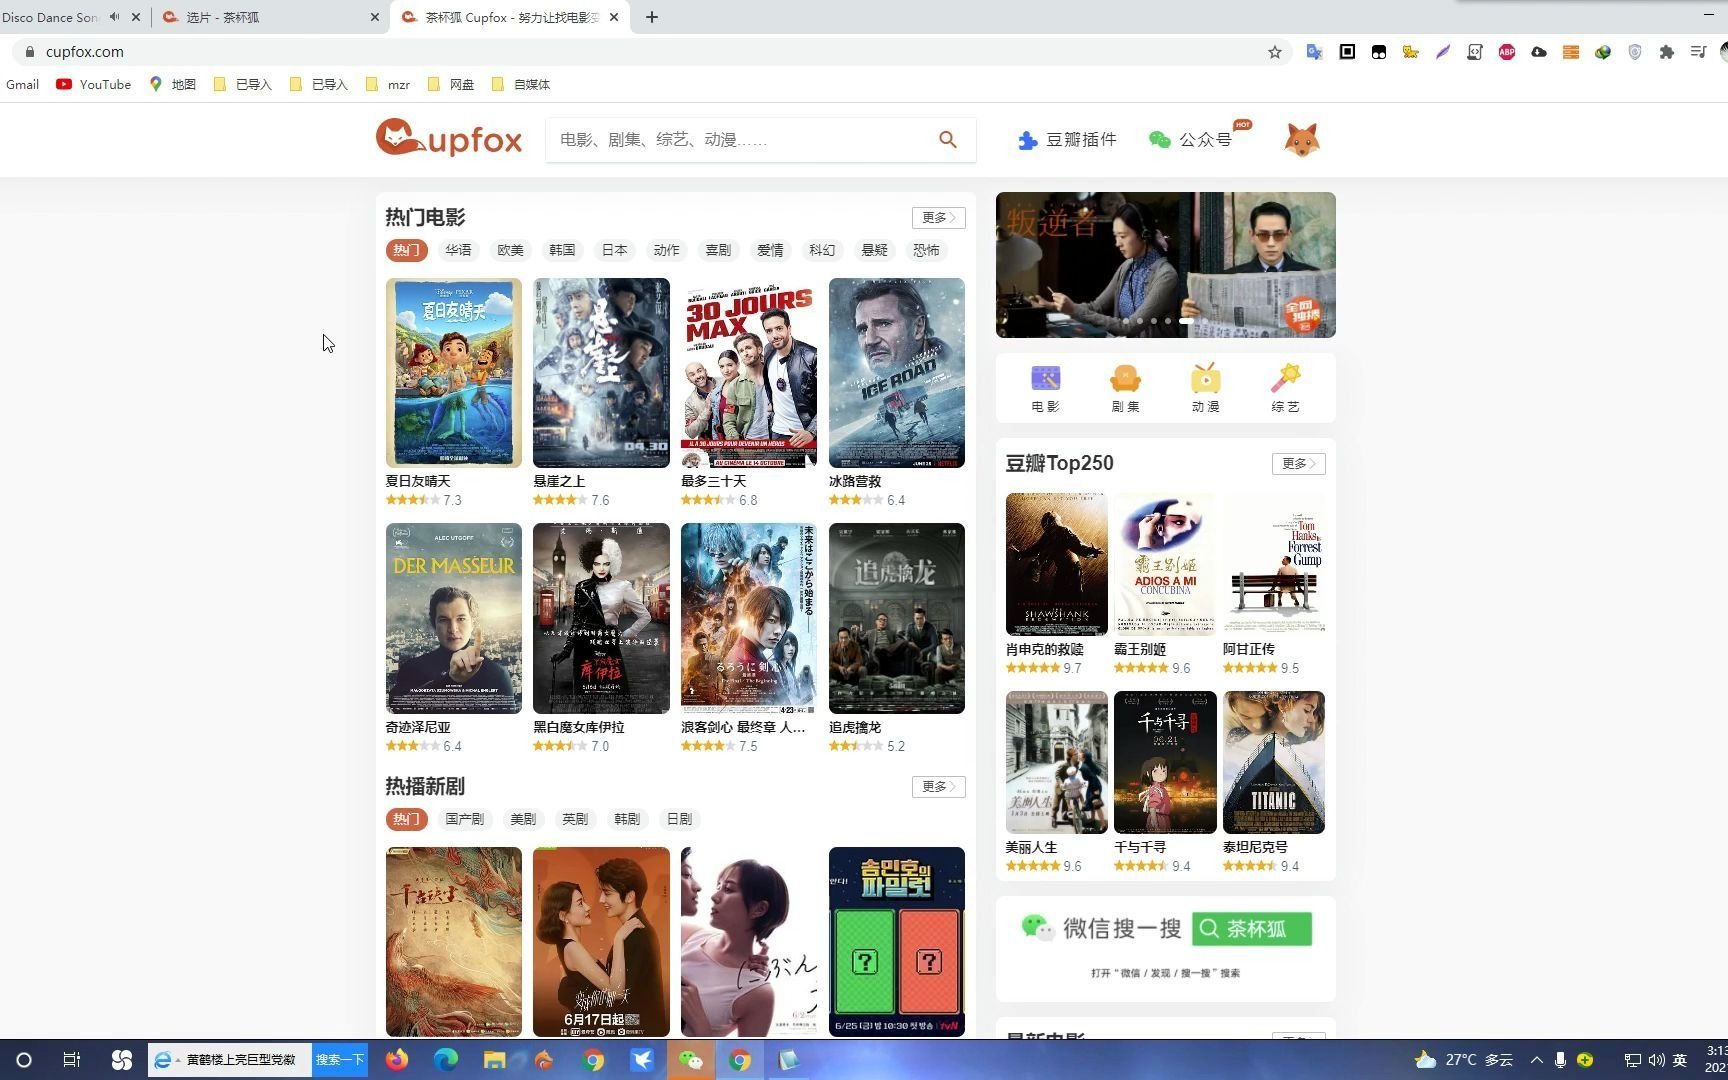This screenshot has width=1728, height=1080.
Task: Click 更多 next to 豆瓣Top250
Action: tap(1298, 463)
